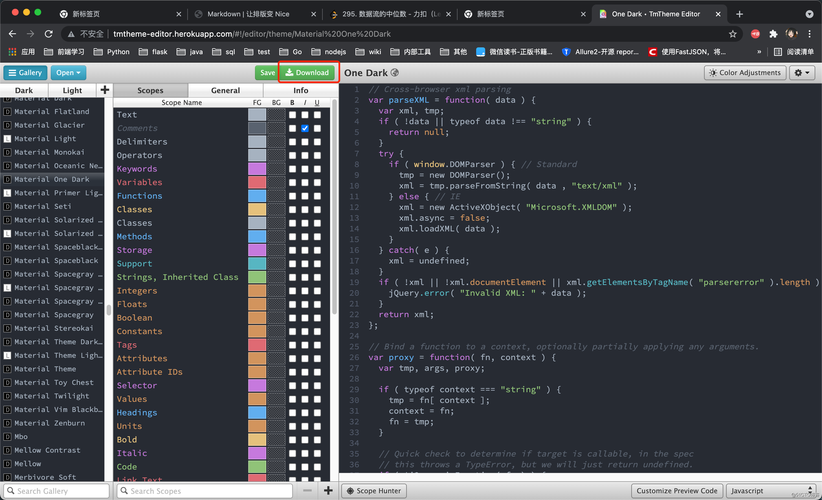Viewport: 822px width, 500px height.
Task: Enable underline checkbox for Tags scope
Action: click(317, 345)
